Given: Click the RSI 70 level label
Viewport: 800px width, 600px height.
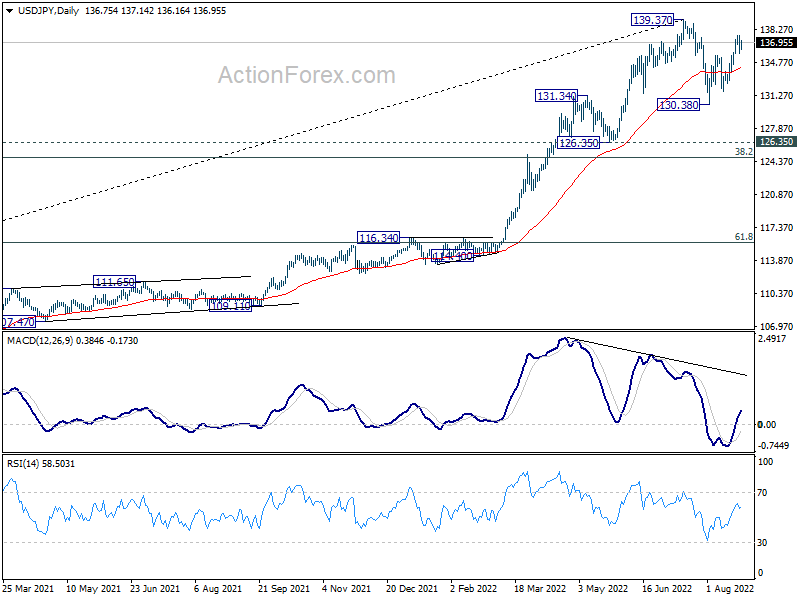Looking at the screenshot, I should [762, 493].
